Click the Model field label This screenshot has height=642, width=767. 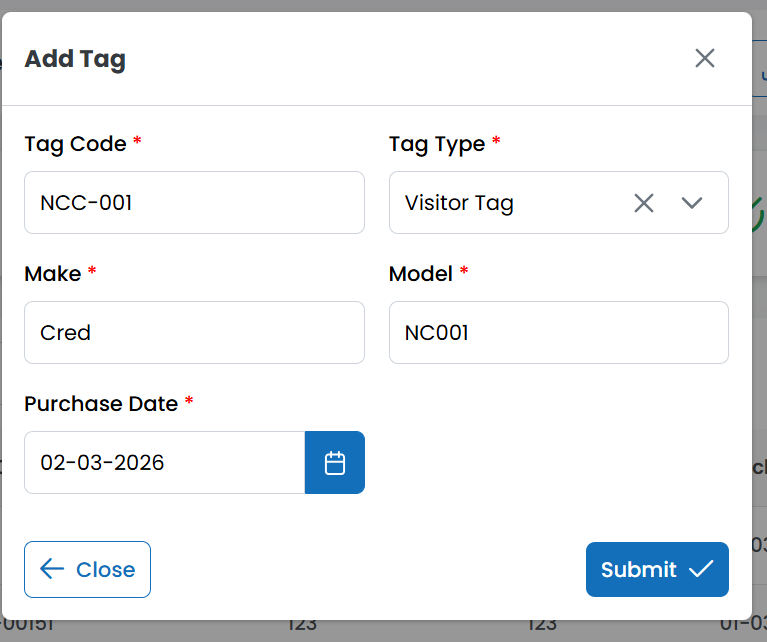421,274
